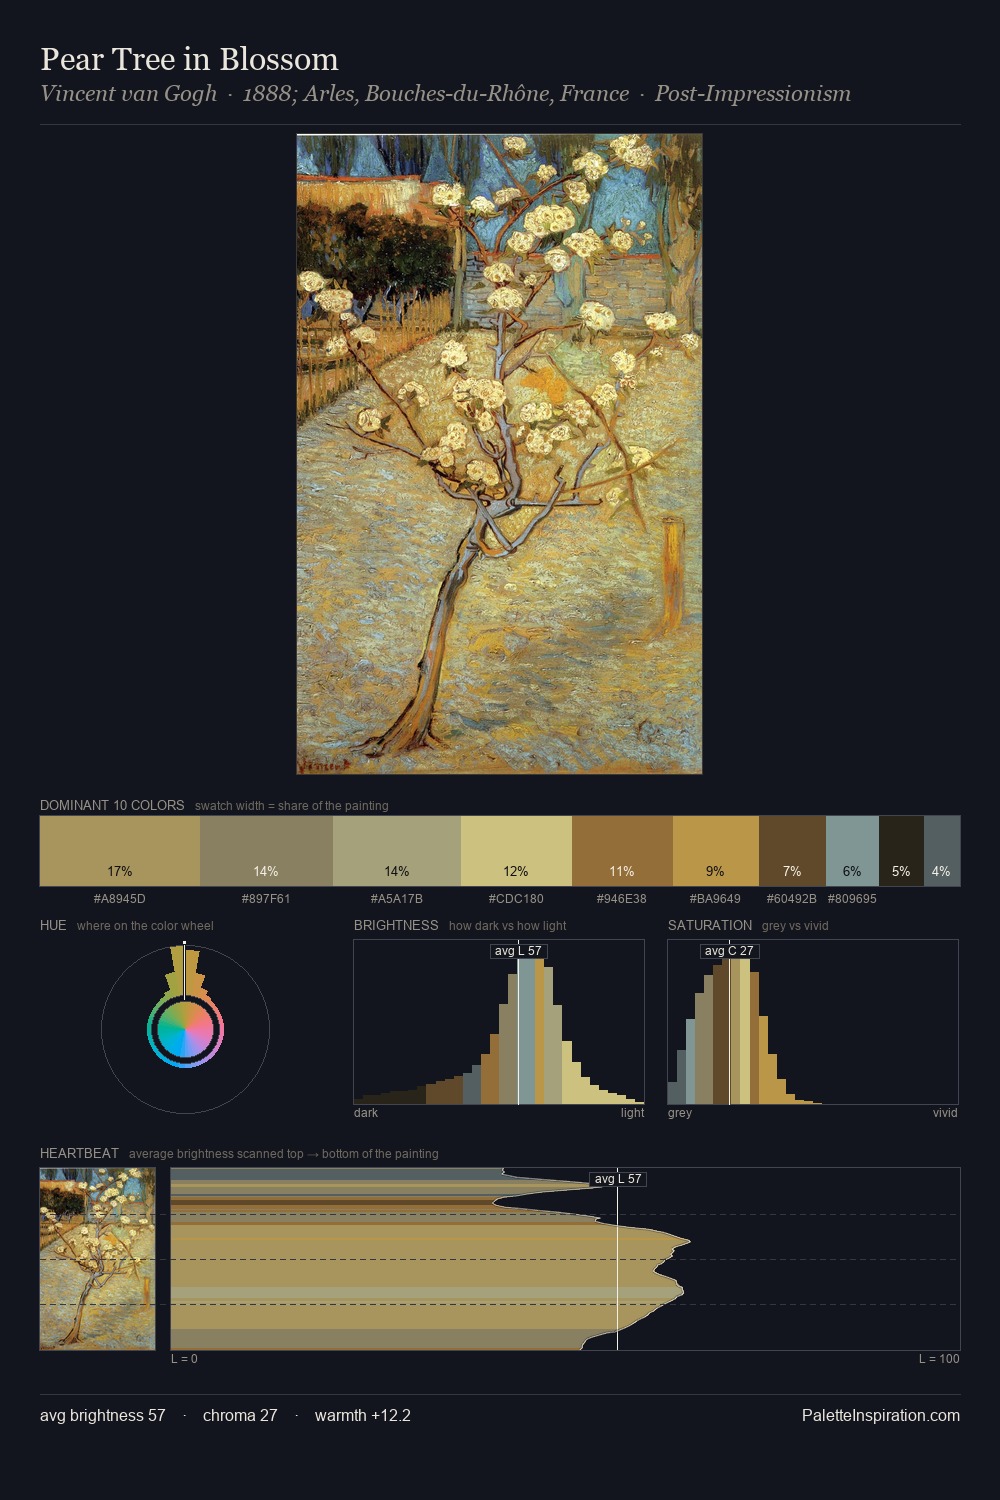The width and height of the screenshot is (1000, 1500).
Task: Select the 14% swatch #A5A17B
Action: point(397,851)
